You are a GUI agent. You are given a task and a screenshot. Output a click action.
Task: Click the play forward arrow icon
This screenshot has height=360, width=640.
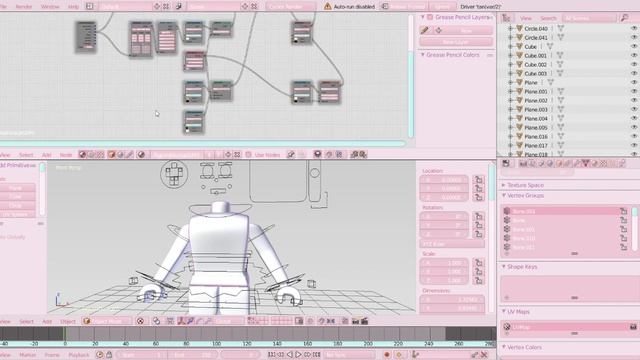coord(298,355)
